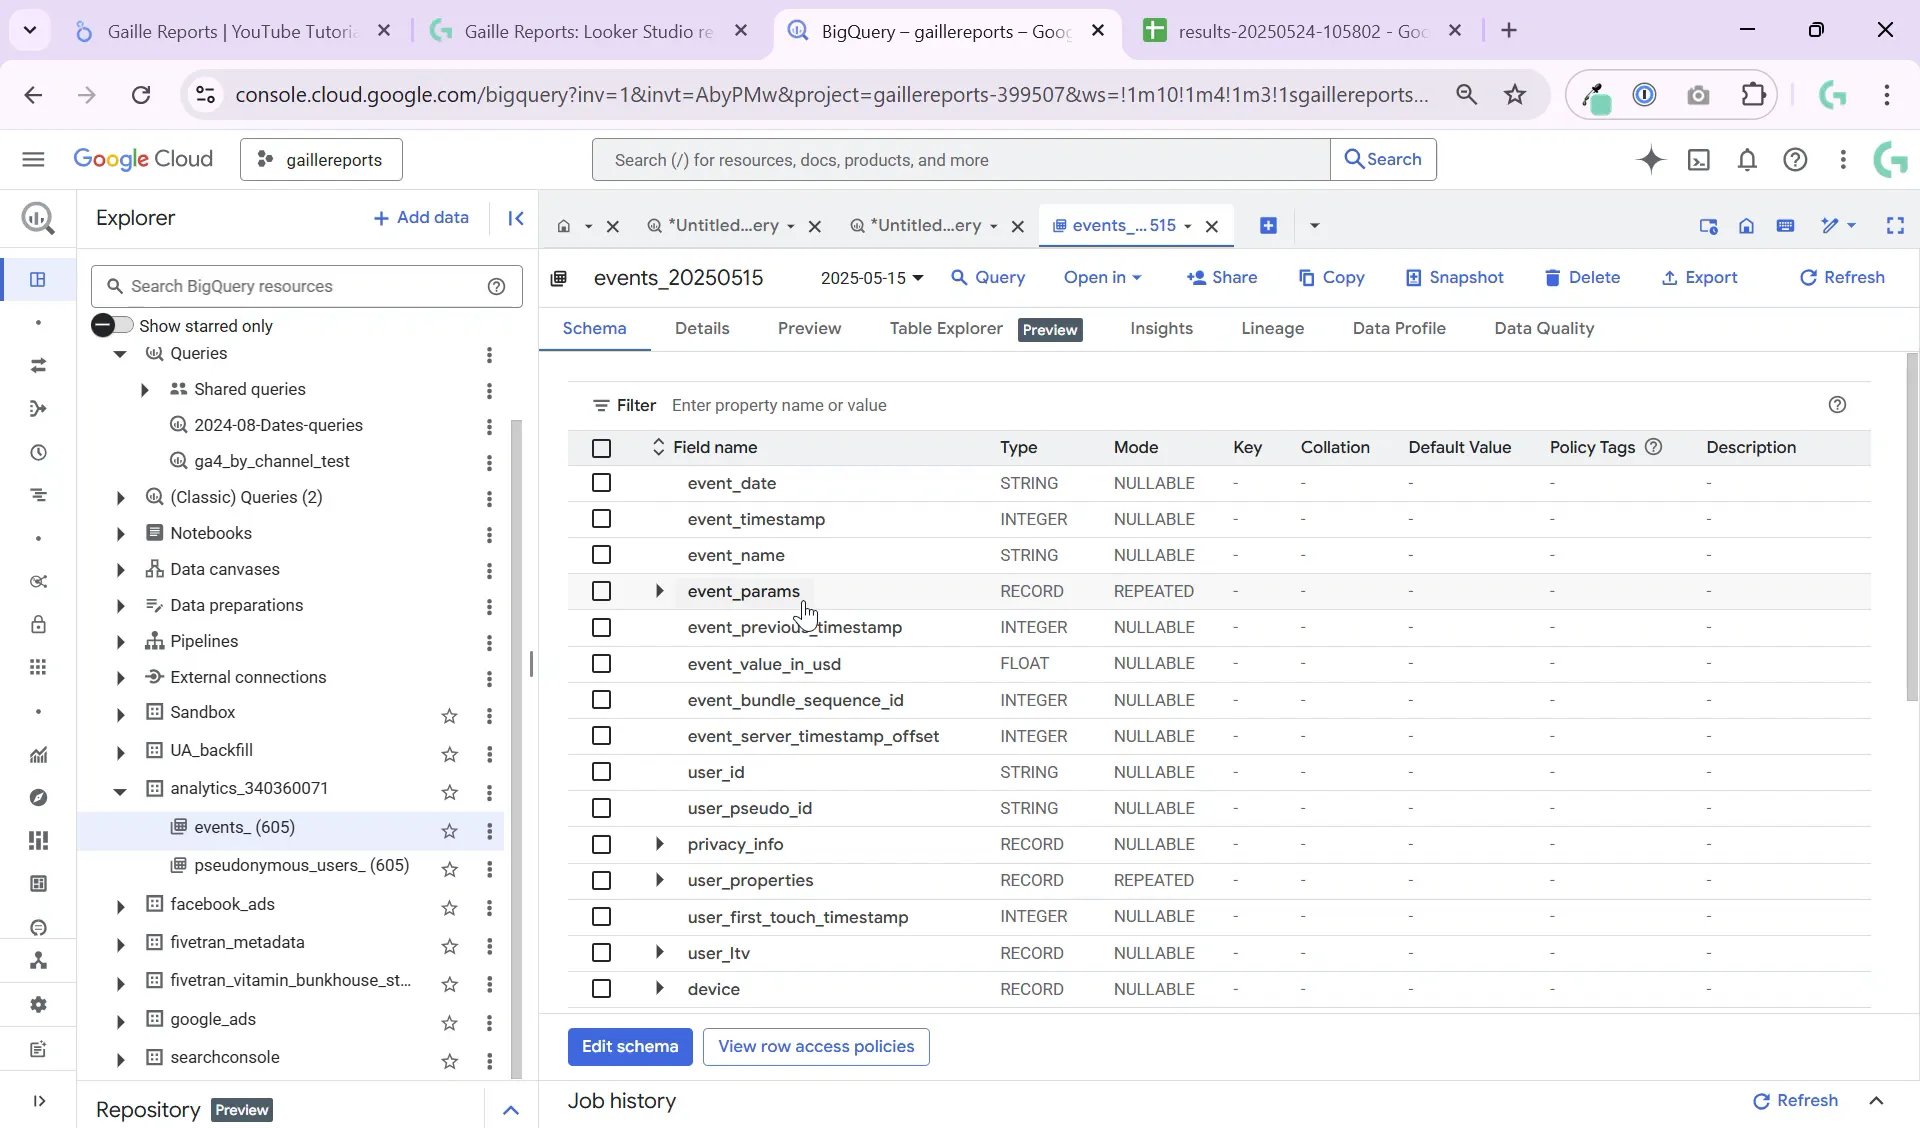This screenshot has height=1128, width=1920.
Task: Star the pseudonymous_users_ table
Action: pos(449,870)
